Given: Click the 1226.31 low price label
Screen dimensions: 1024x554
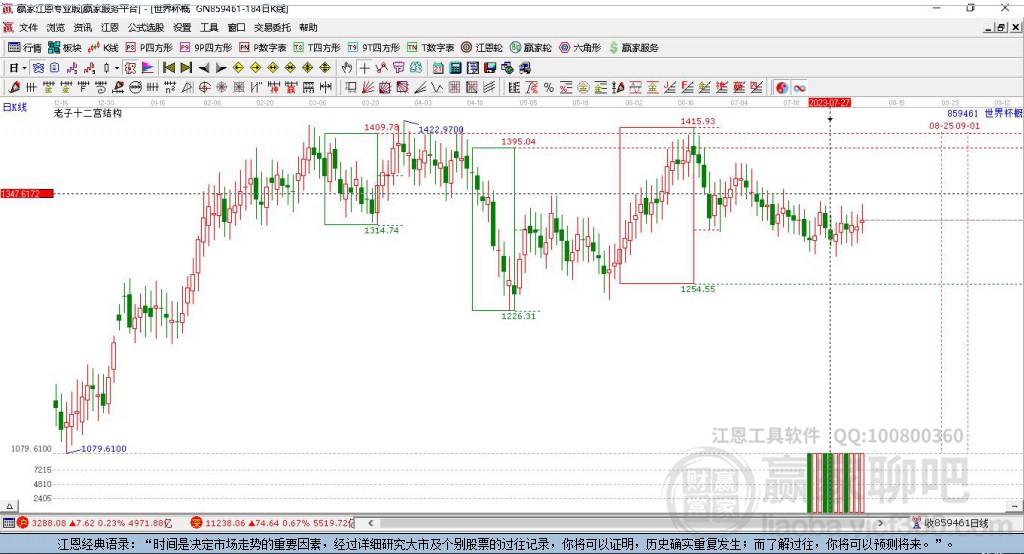Looking at the screenshot, I should (518, 316).
